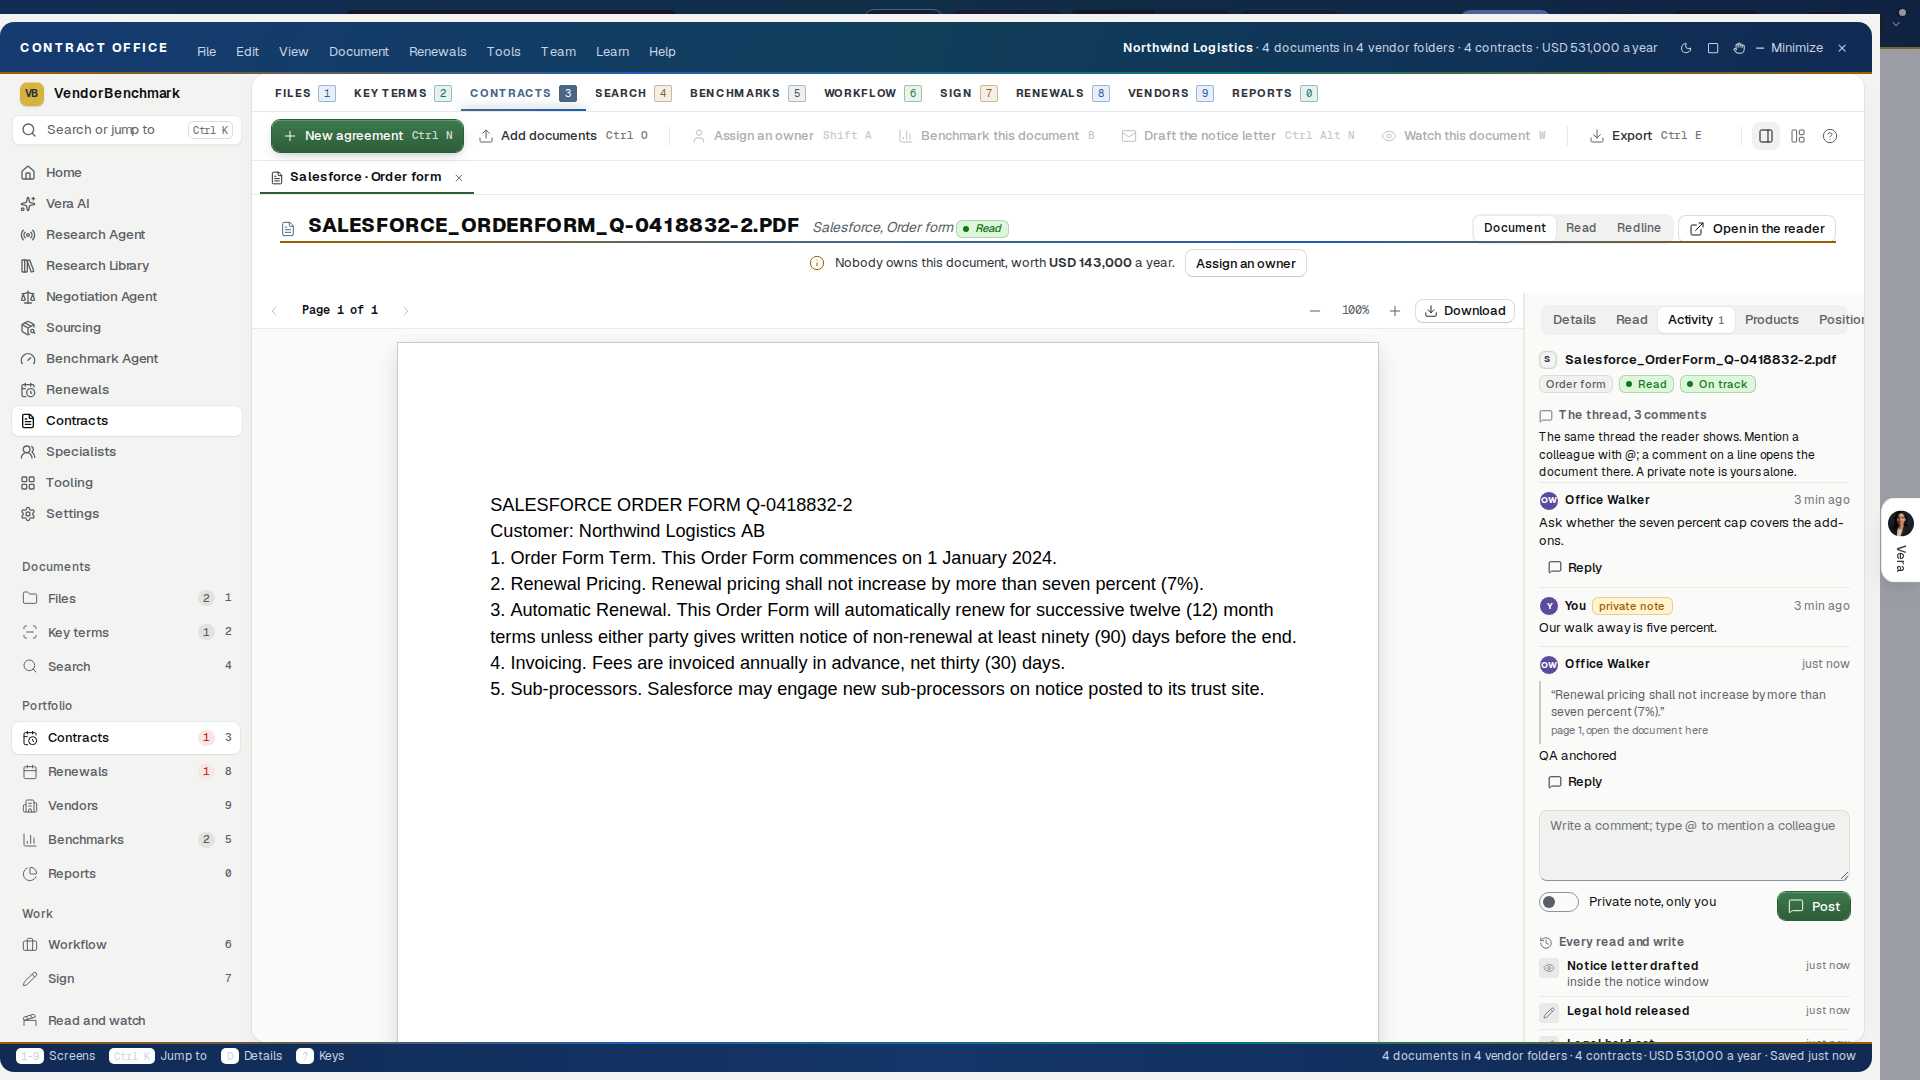This screenshot has width=1920, height=1080.
Task: Go to Sourcing in the sidebar
Action: click(126, 328)
